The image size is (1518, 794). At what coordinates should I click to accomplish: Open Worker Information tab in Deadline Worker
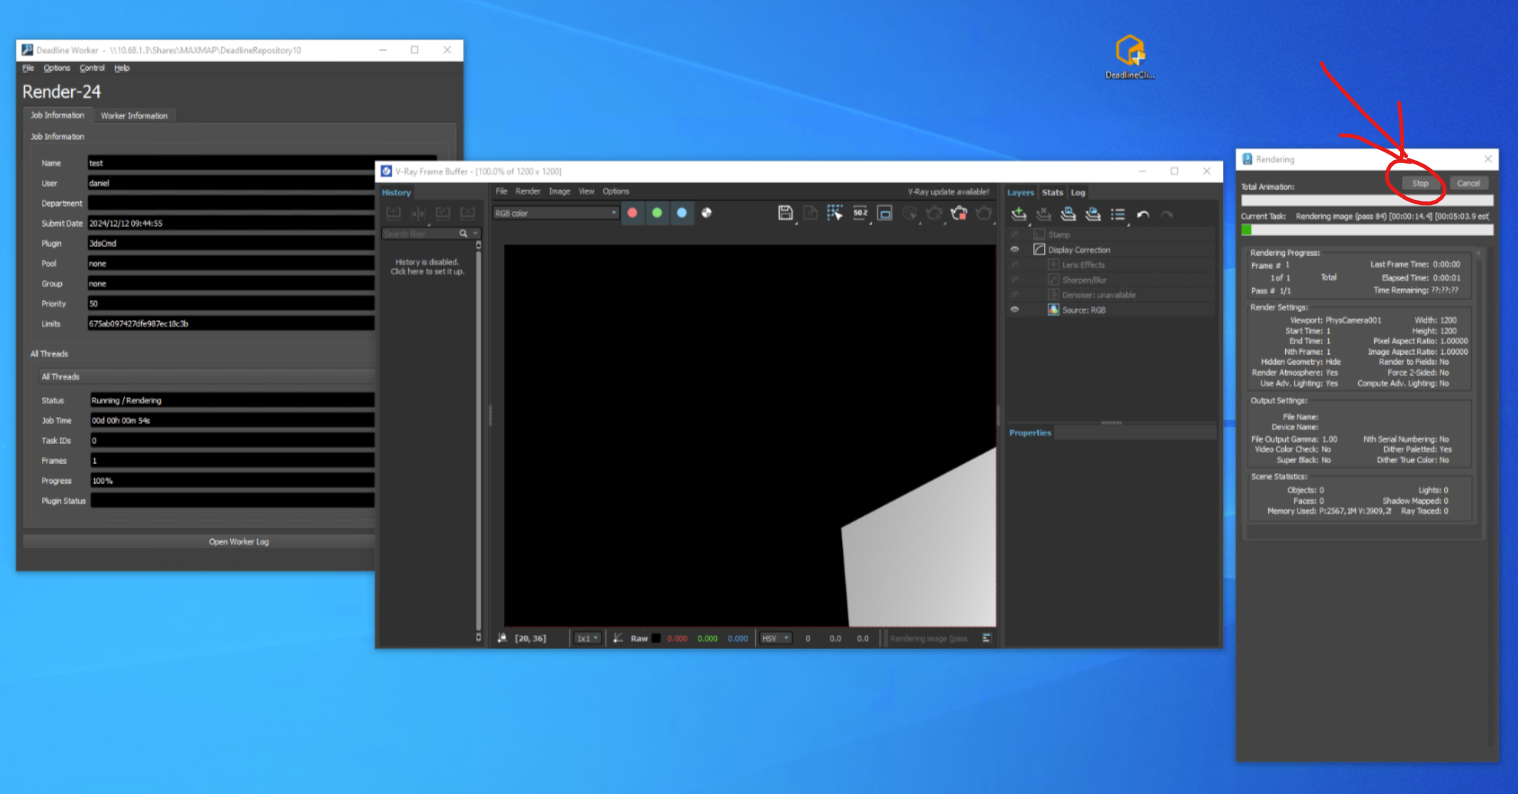pos(134,116)
